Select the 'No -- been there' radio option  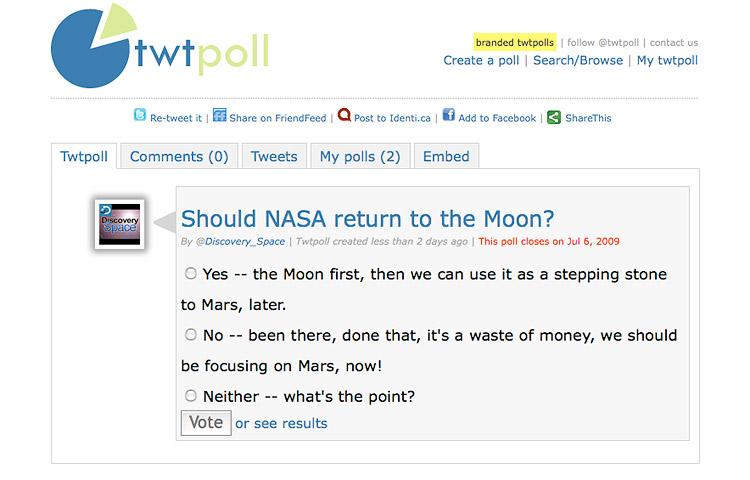click(191, 334)
